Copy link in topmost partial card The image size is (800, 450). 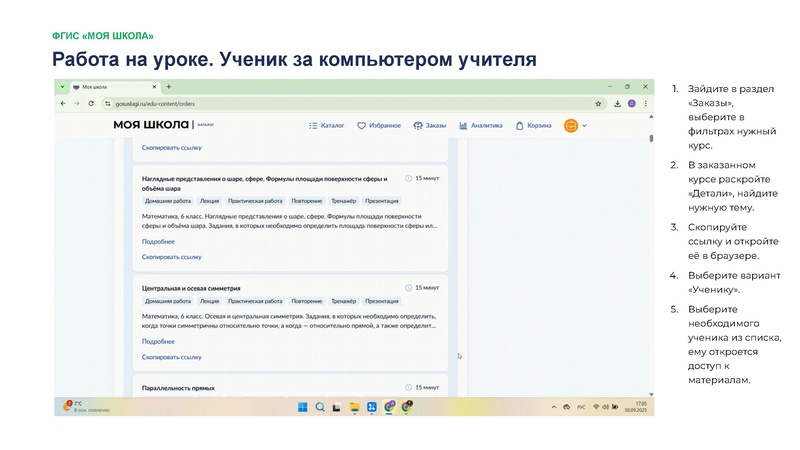171,147
